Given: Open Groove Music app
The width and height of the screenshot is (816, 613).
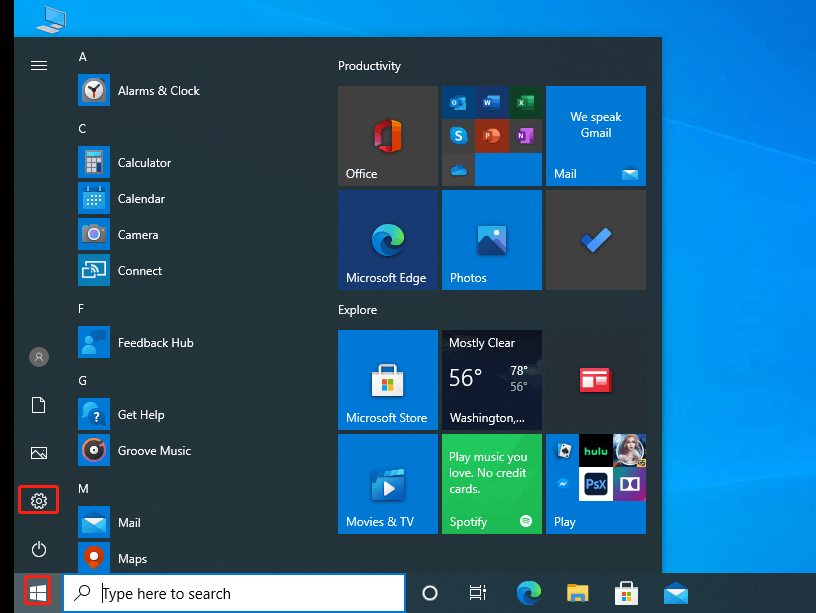Looking at the screenshot, I should 153,451.
